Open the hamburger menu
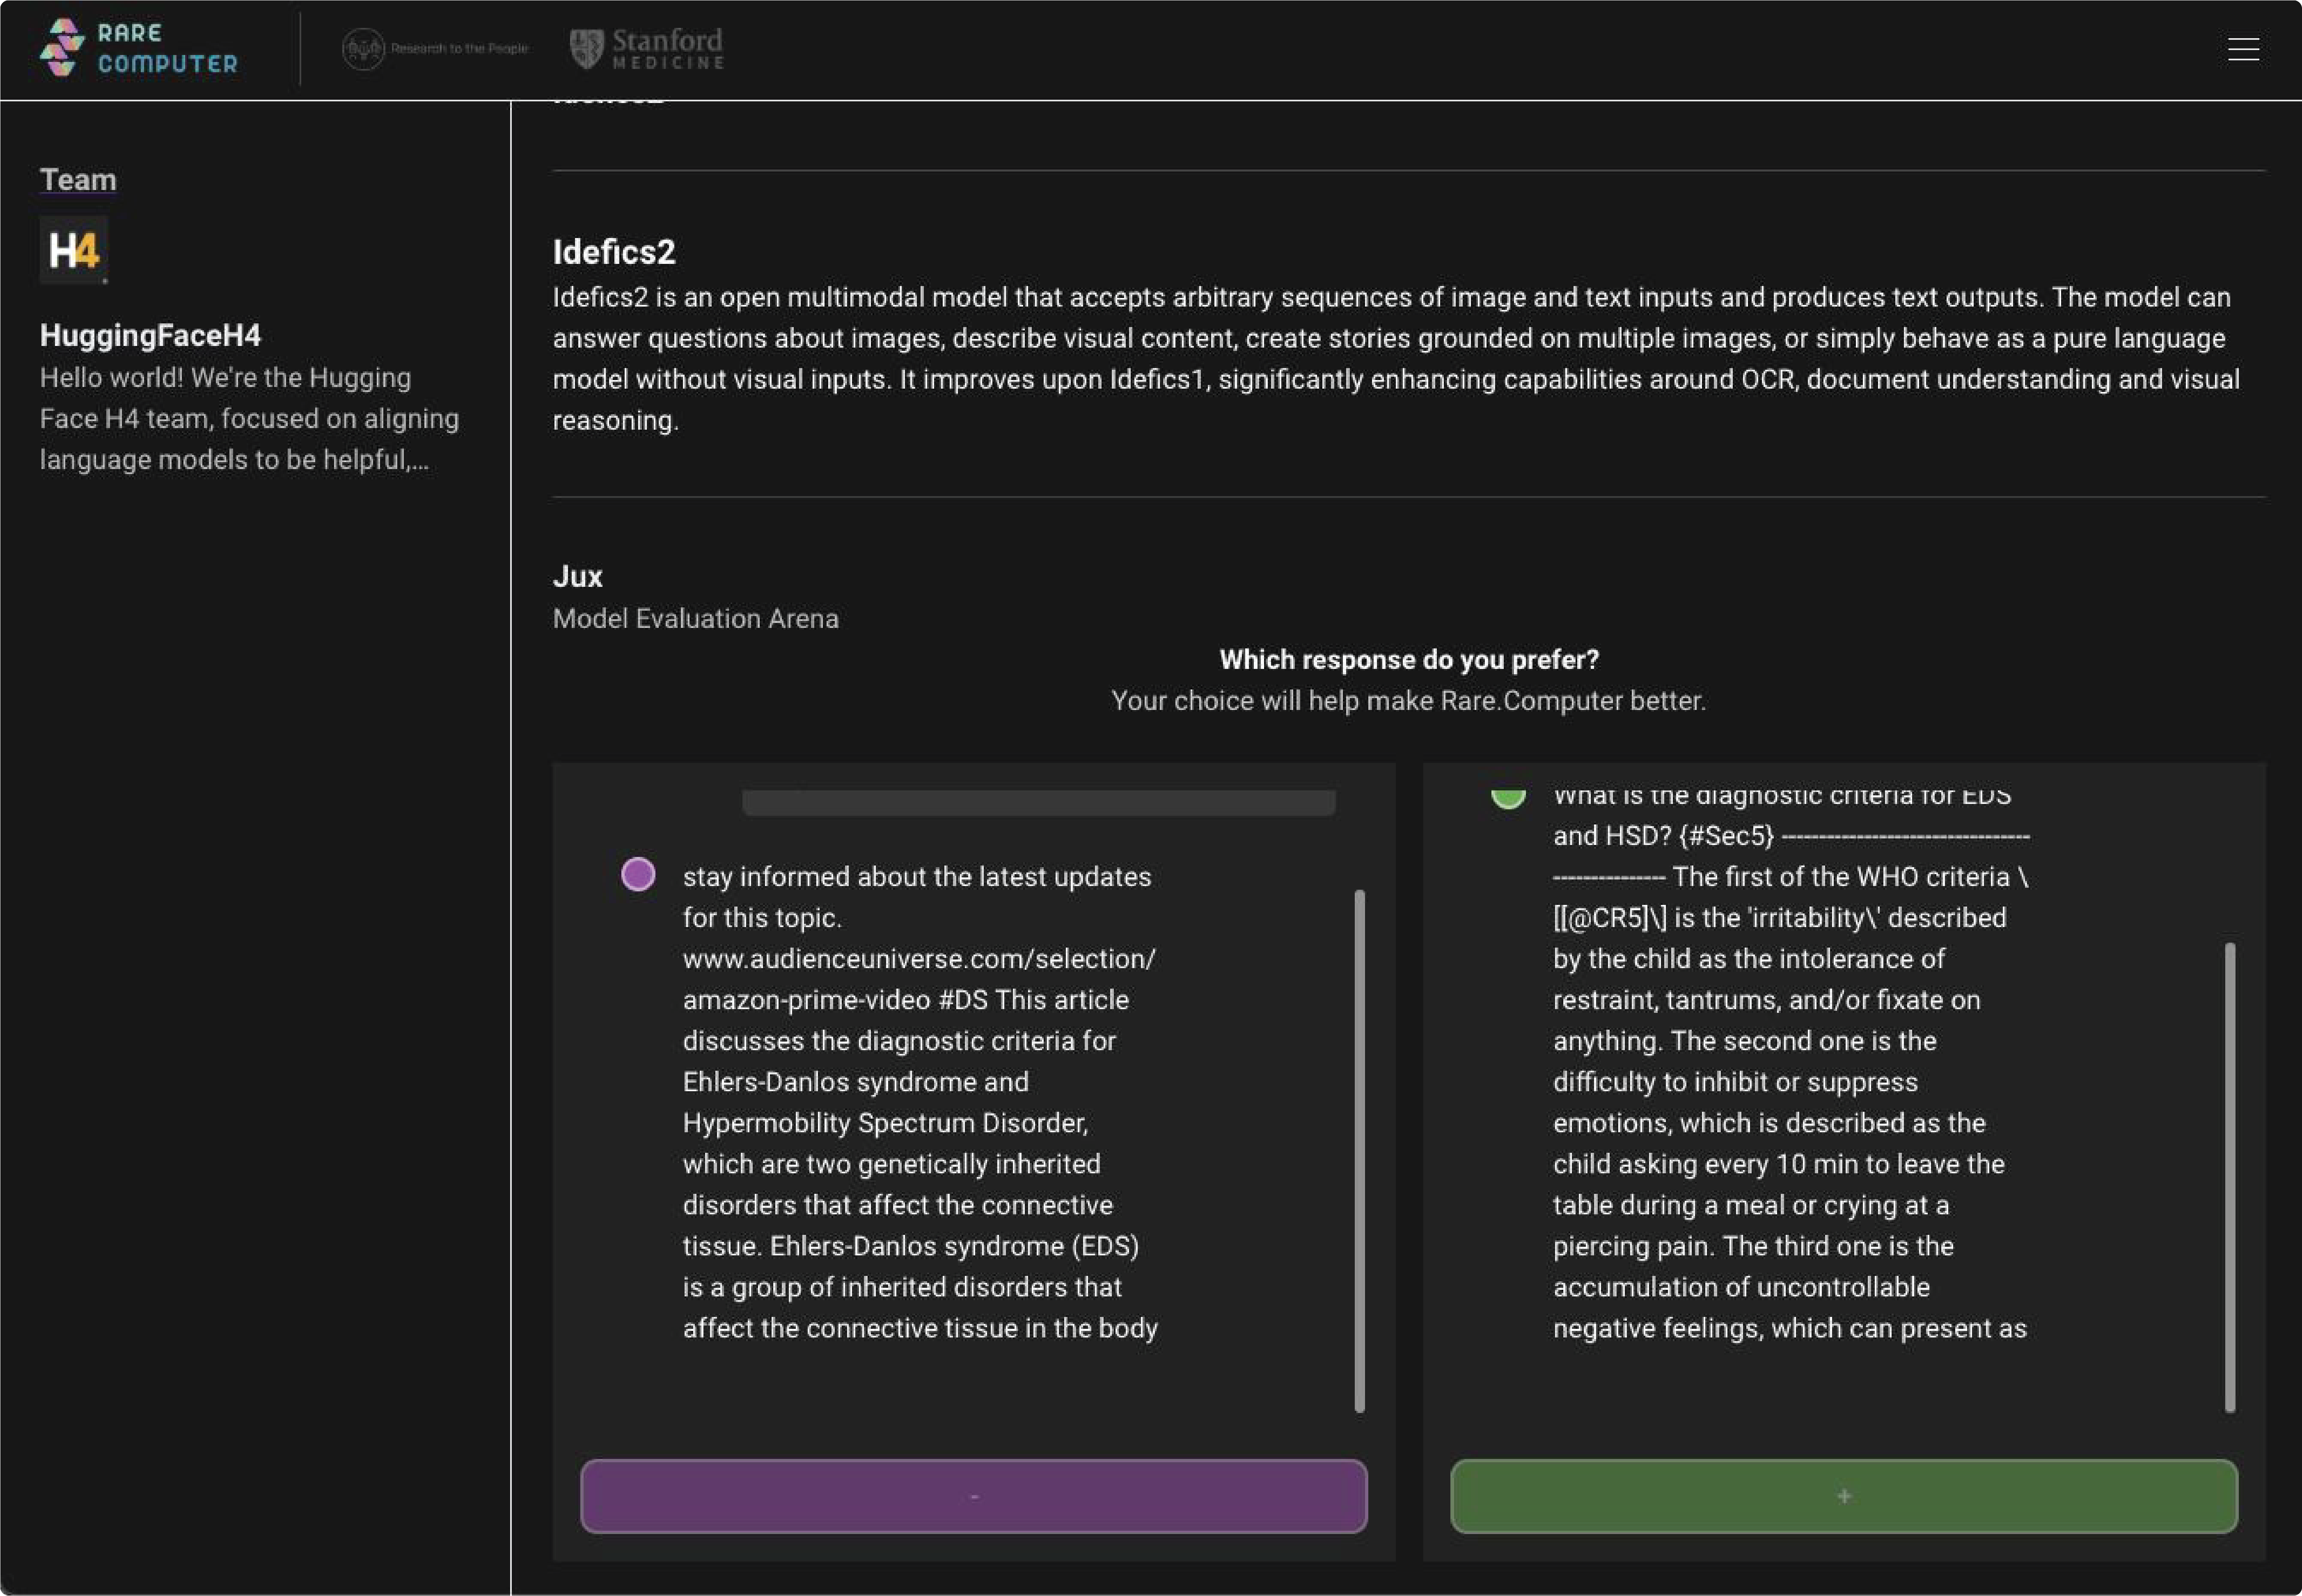This screenshot has height=1596, width=2302. click(2243, 49)
